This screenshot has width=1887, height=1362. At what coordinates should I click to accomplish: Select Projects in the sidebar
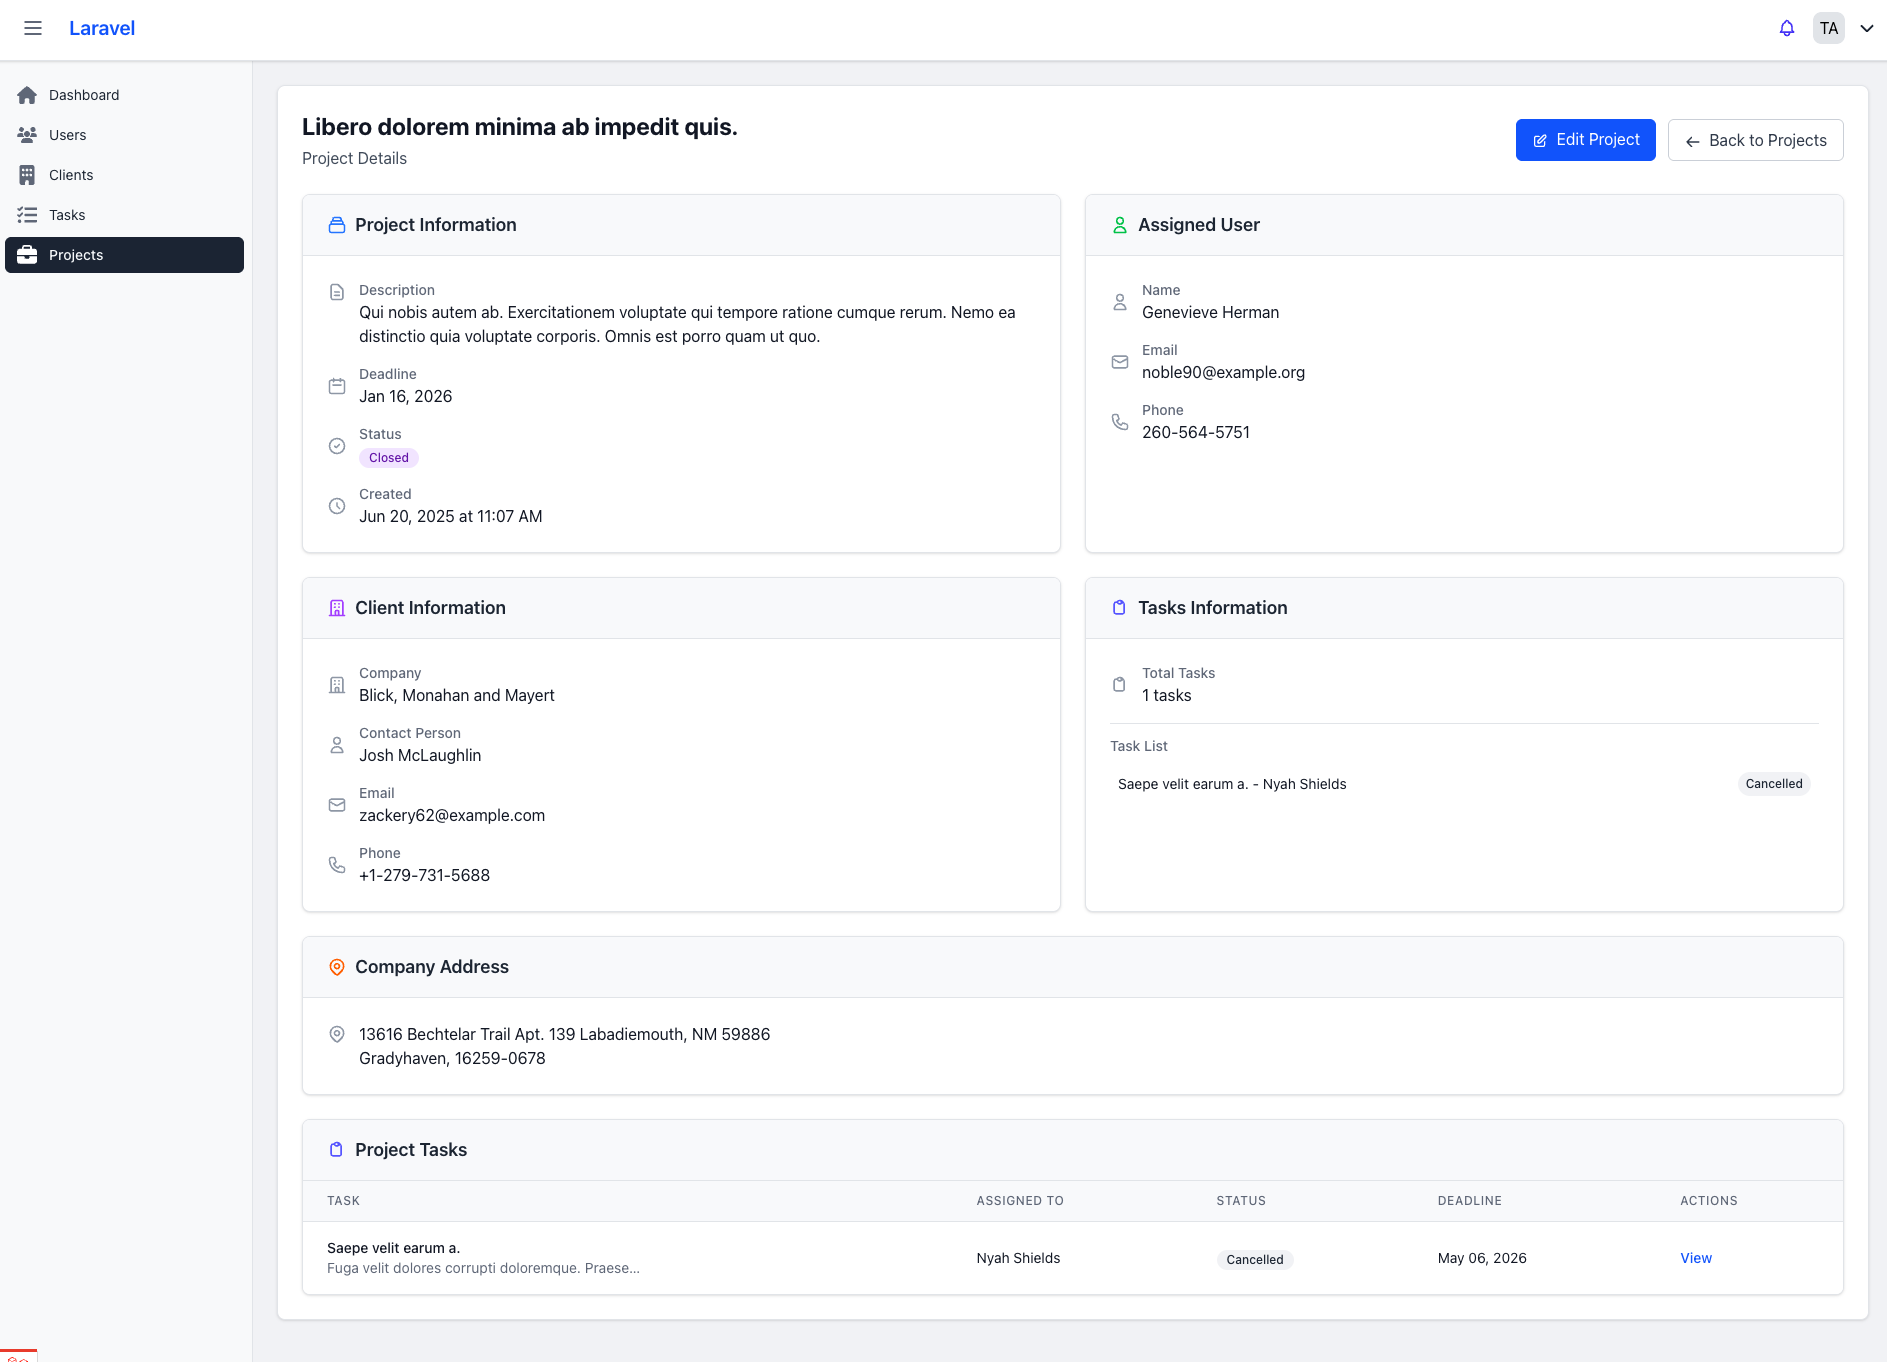tap(76, 255)
